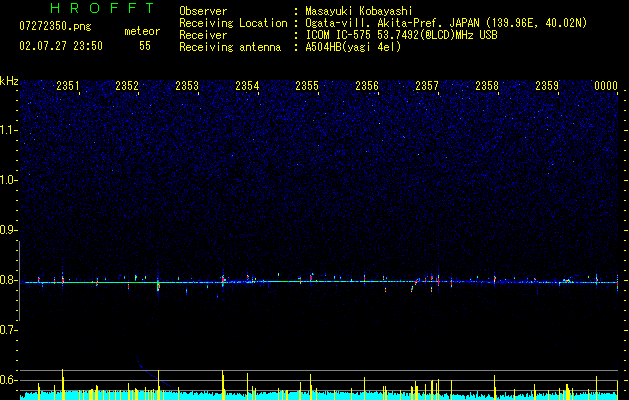Screen dimensions: 629x400
Task: Click the 2356 time marker
Action: pos(367,86)
